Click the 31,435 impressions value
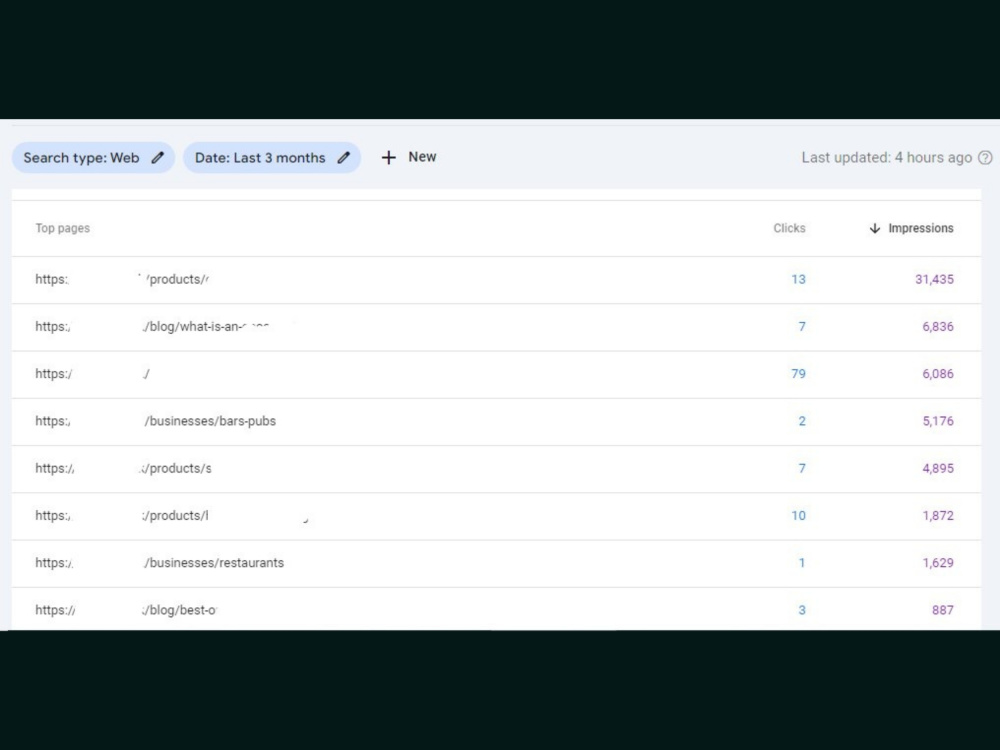1000x750 pixels. [x=934, y=279]
